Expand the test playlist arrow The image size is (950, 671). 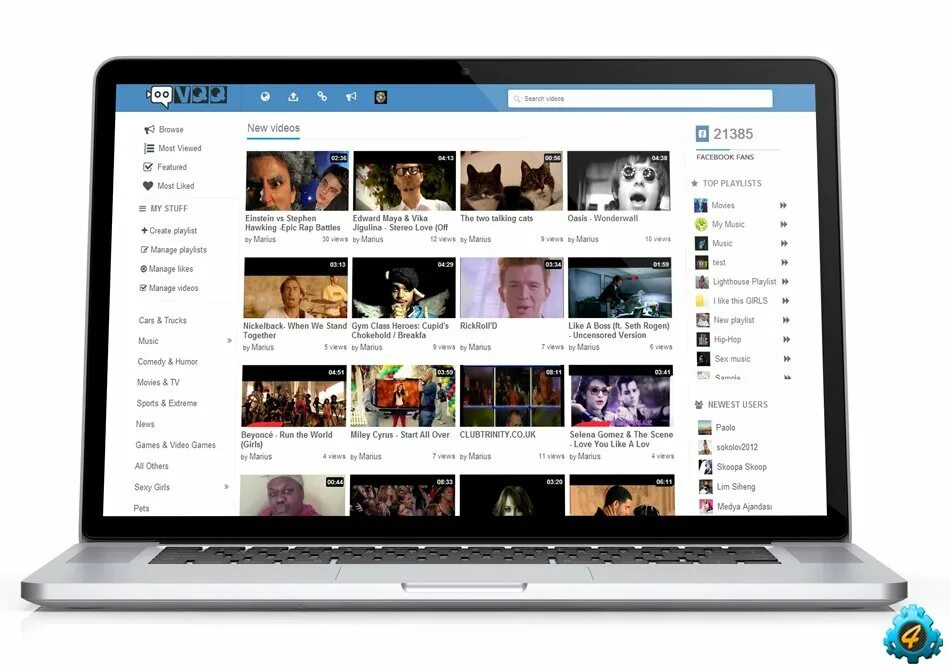pyautogui.click(x=785, y=262)
